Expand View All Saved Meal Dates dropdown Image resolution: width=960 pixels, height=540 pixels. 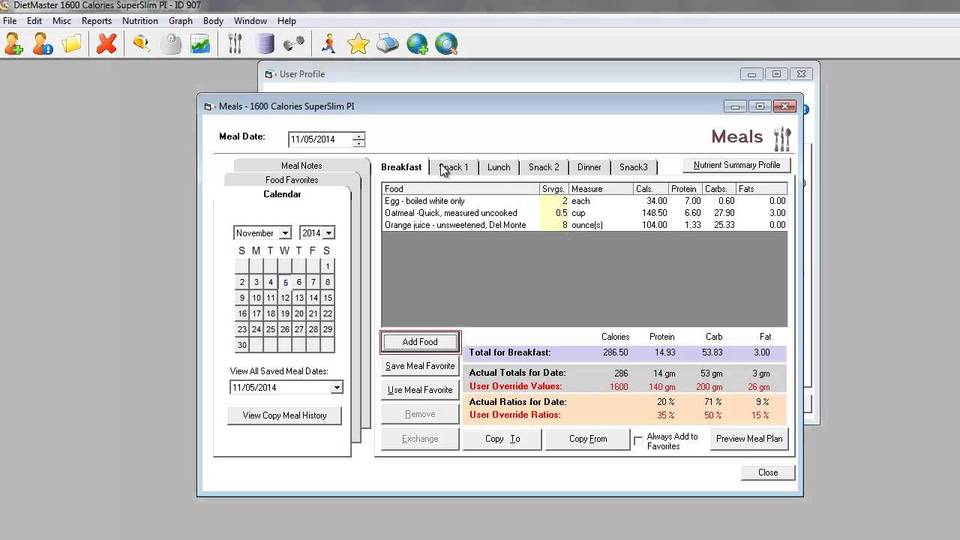(x=336, y=387)
